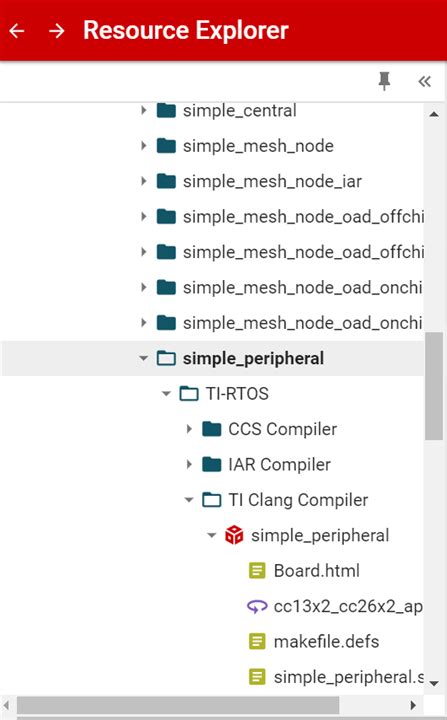Click the makefile.defs file icon
The image size is (447, 720).
257,641
